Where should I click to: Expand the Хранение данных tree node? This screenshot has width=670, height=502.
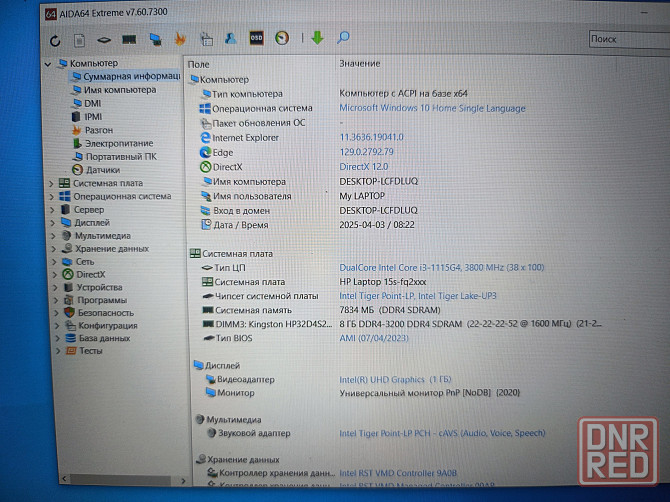coord(54,249)
